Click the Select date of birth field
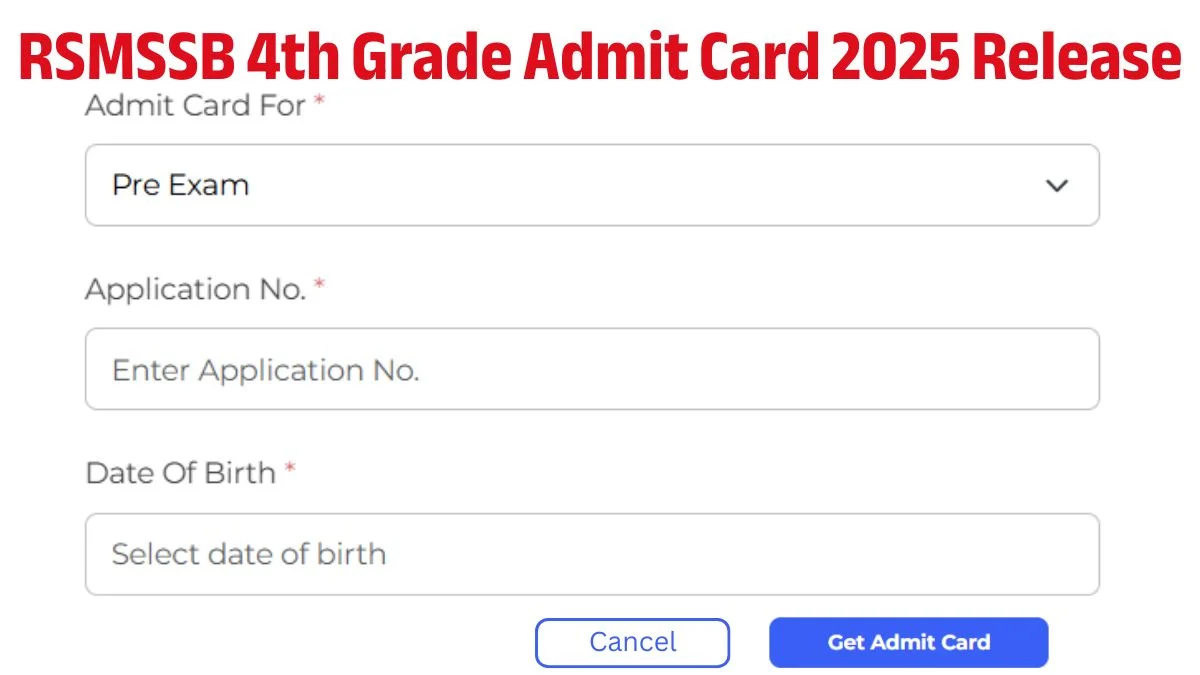 (x=592, y=554)
